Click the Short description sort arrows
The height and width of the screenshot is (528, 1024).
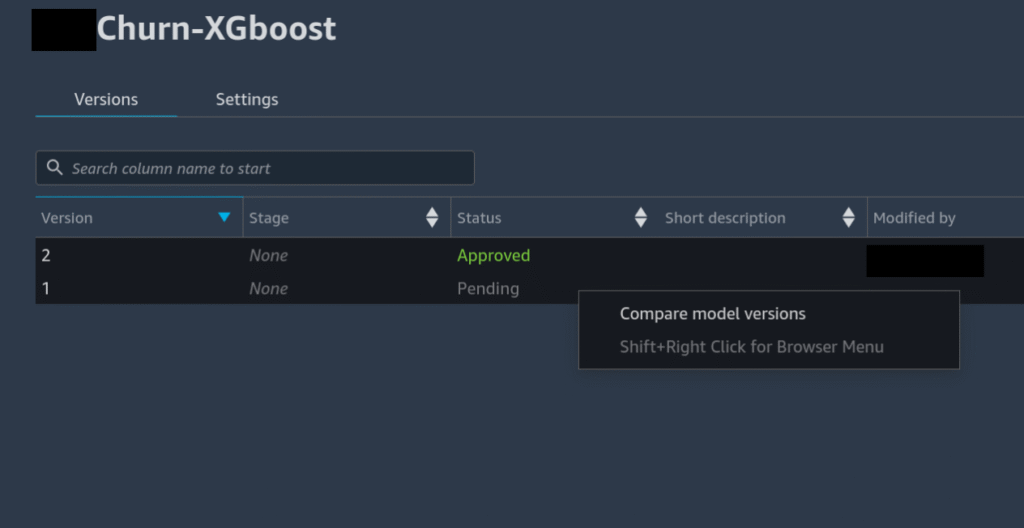point(849,217)
